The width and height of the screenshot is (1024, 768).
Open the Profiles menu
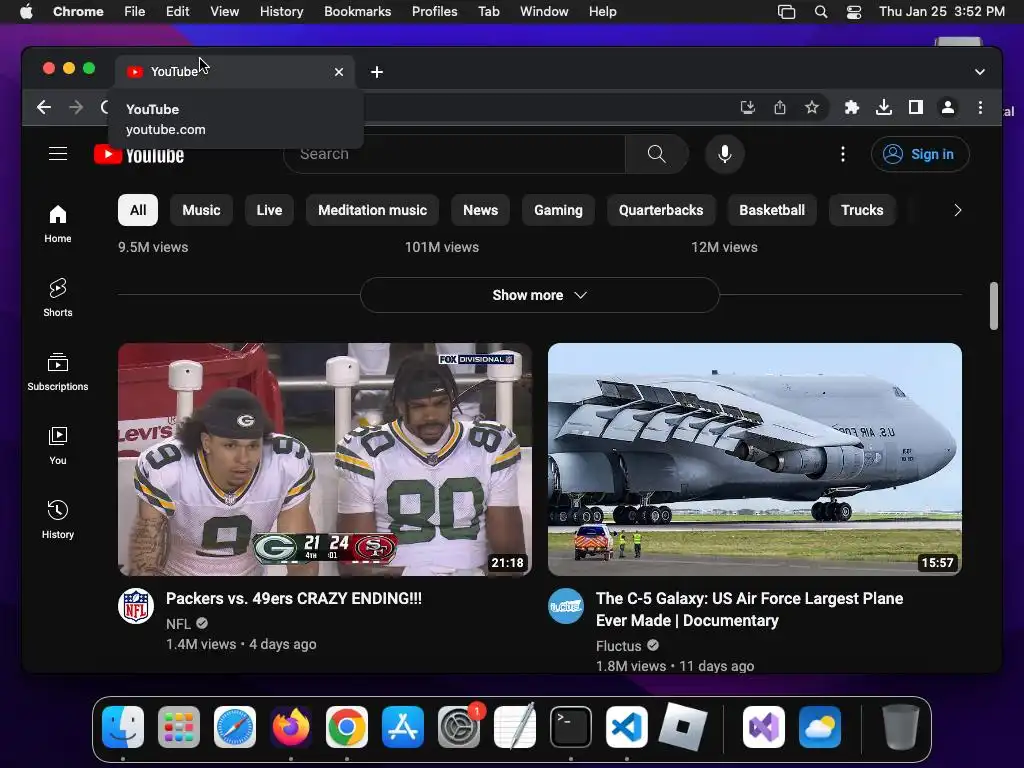pyautogui.click(x=434, y=12)
